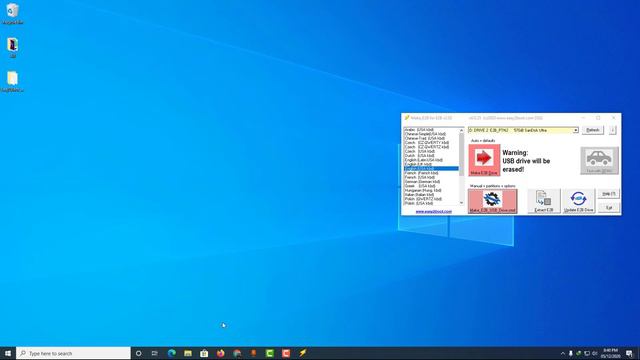The width and height of the screenshot is (640, 360).
Task: Click the Update E2B Drive button
Action: coord(578,201)
